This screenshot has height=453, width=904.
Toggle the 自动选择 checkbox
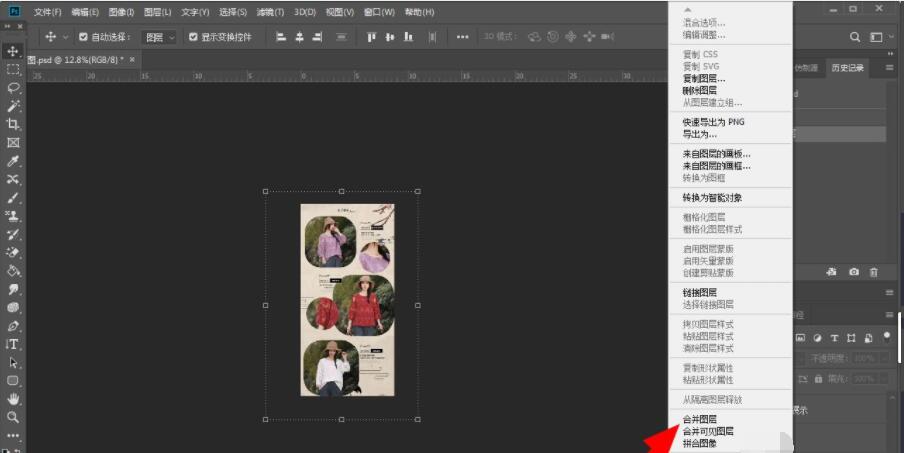pos(84,37)
